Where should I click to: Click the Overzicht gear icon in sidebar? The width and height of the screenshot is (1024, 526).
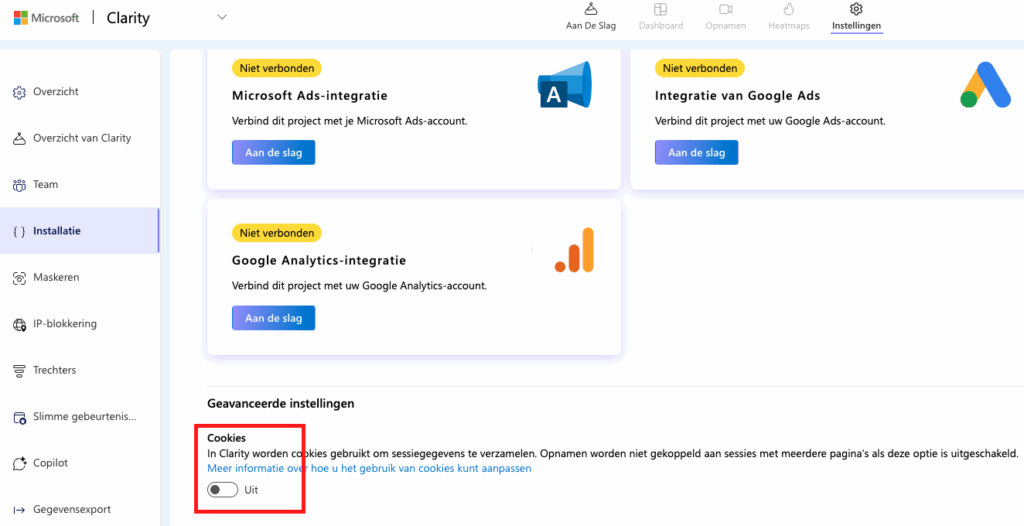[x=19, y=92]
